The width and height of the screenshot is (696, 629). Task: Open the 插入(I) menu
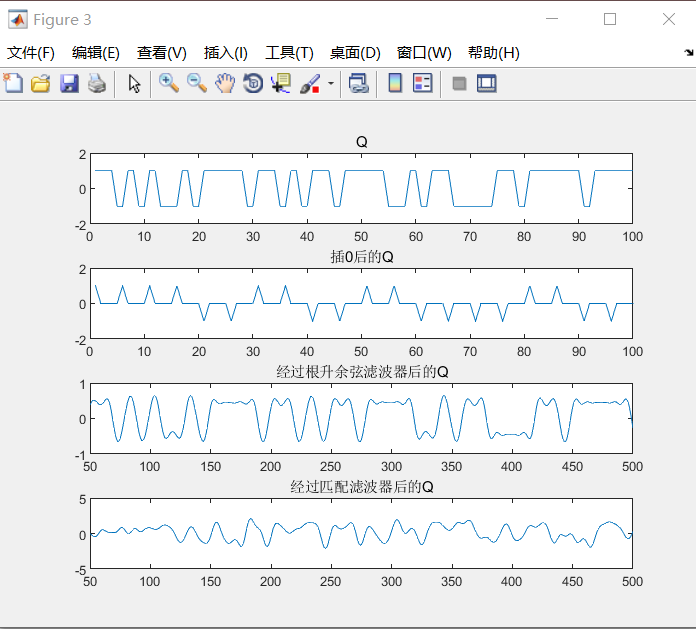point(225,53)
